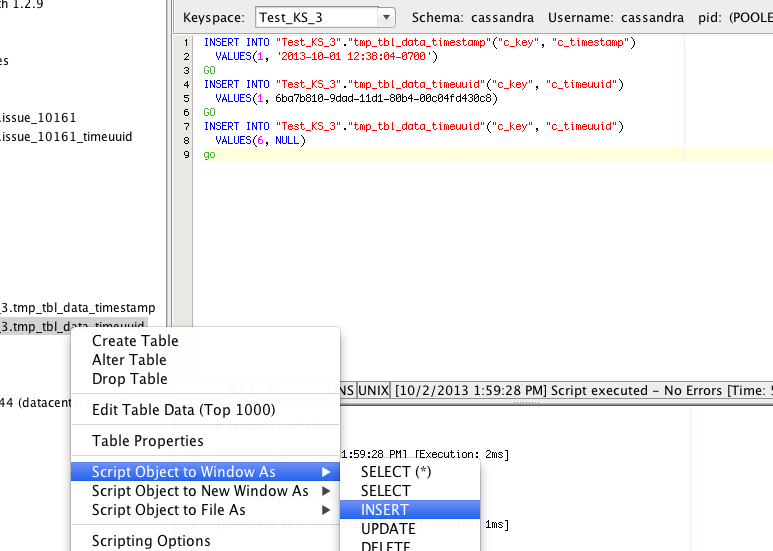This screenshot has height=551, width=773.
Task: Click editor line 1 INSERT INTO statement
Action: point(420,42)
